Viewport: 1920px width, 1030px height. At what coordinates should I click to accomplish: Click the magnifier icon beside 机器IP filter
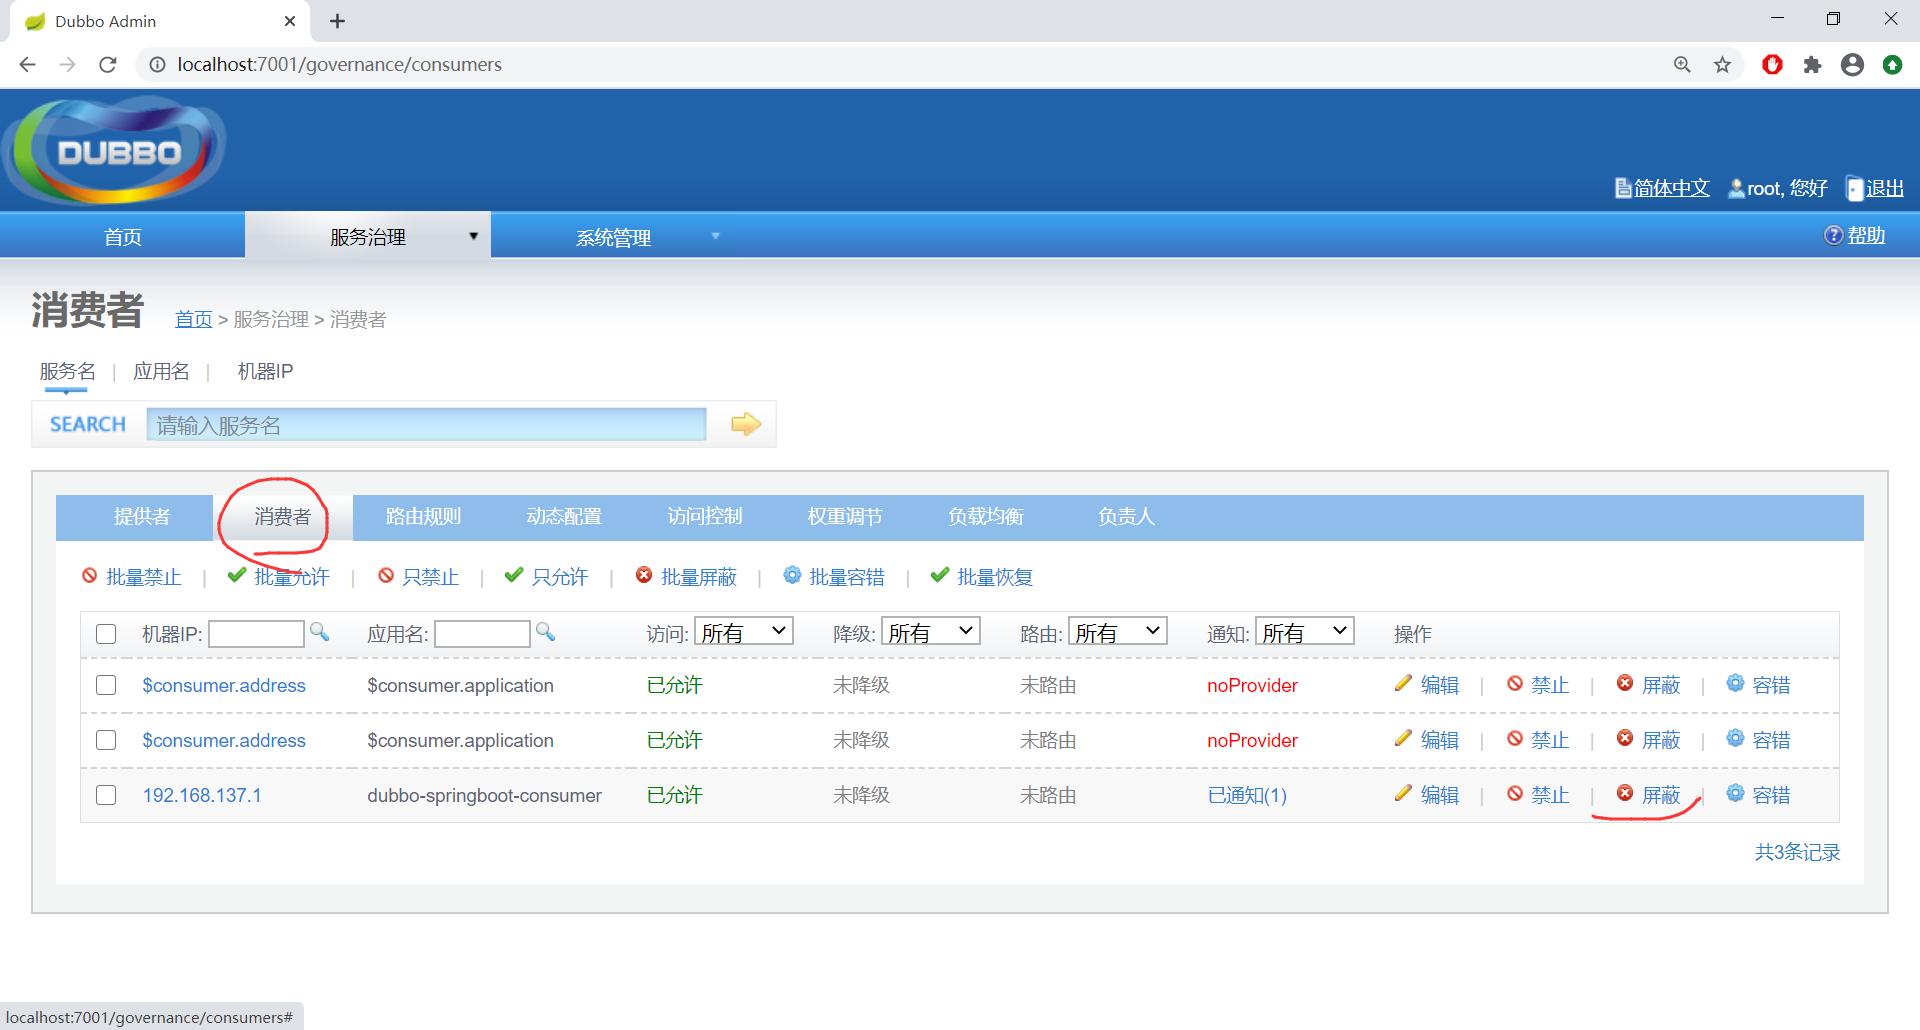pos(319,632)
